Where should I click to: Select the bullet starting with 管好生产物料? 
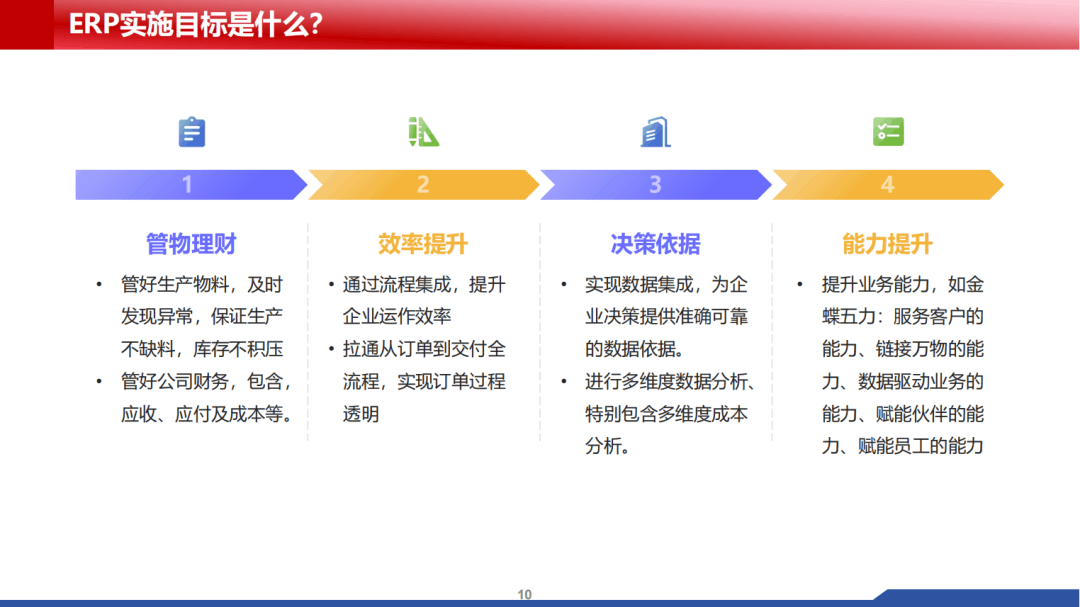point(202,317)
